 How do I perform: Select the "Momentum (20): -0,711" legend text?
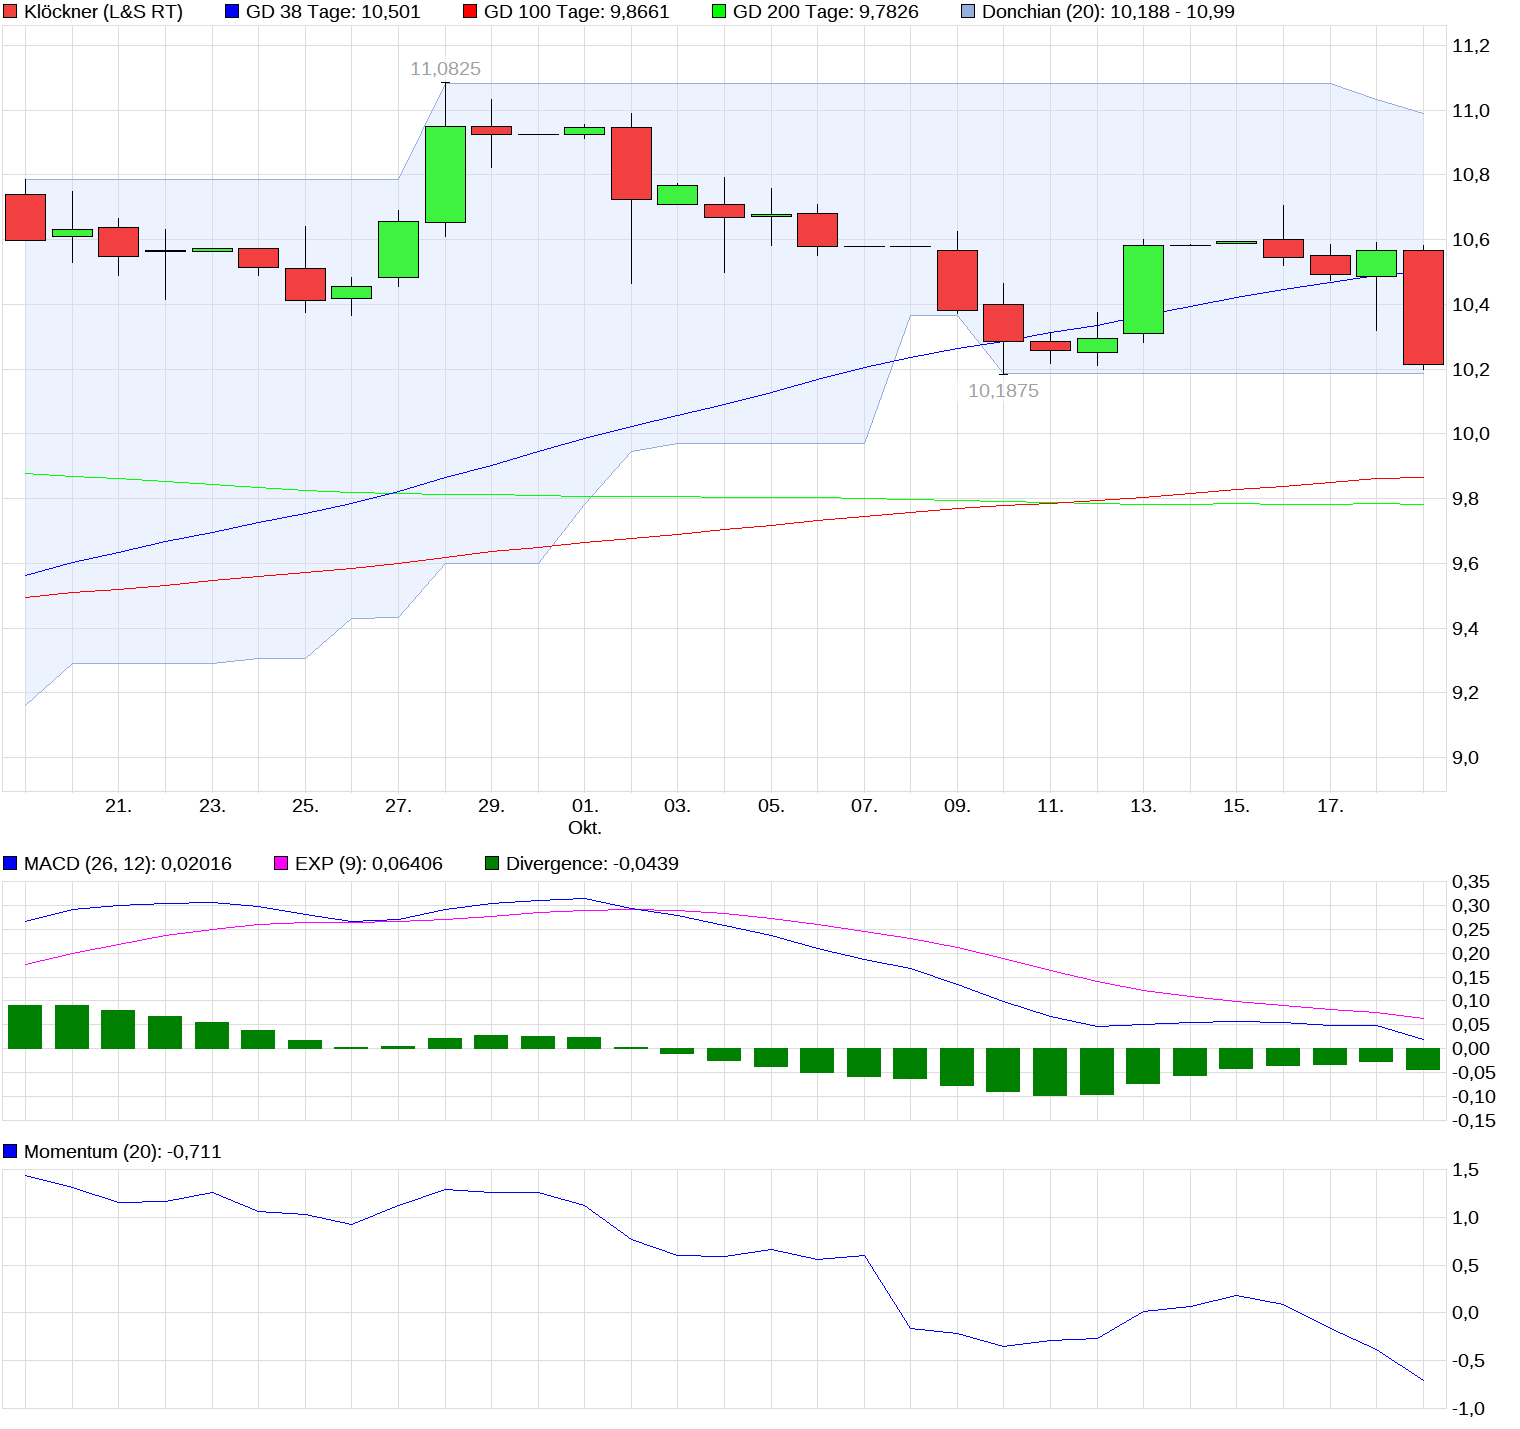pos(123,1151)
